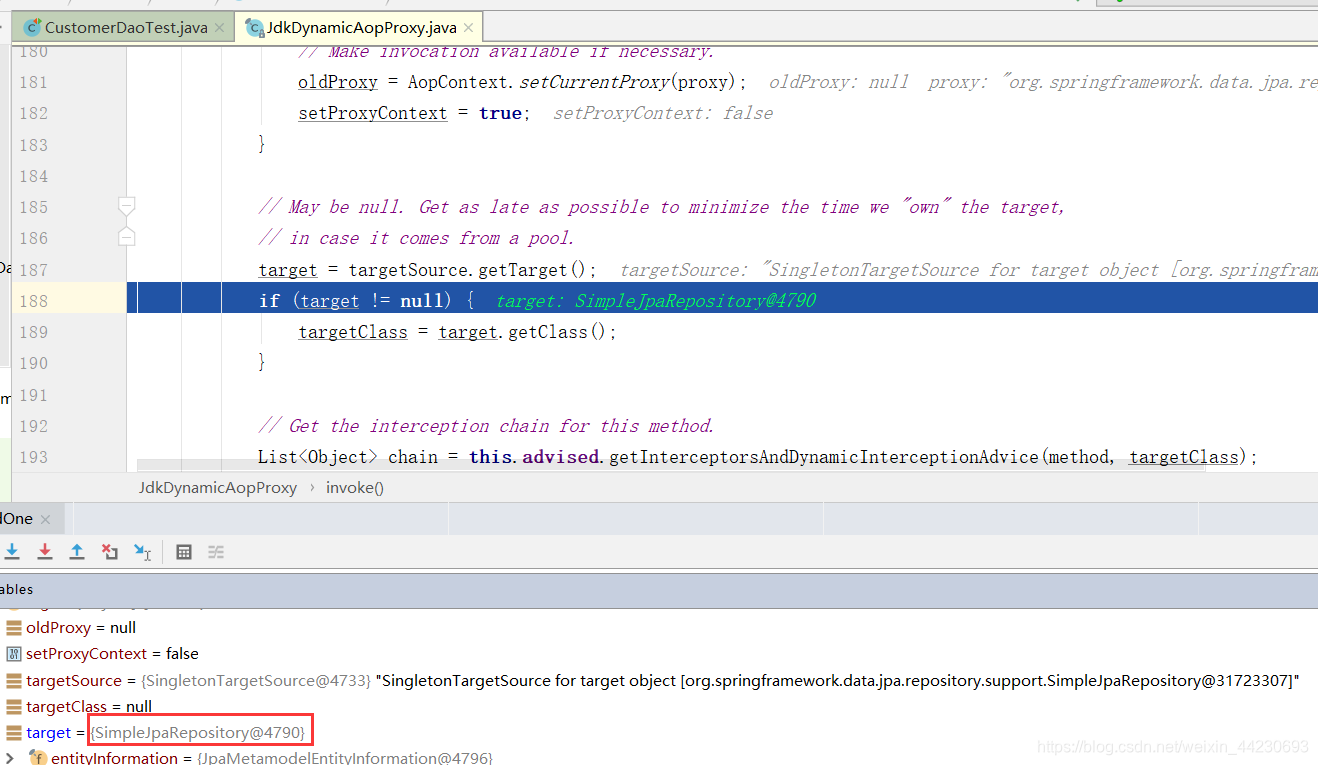The image size is (1318, 765).
Task: Click the inline hint 'oldProxy: null'
Action: [x=838, y=82]
